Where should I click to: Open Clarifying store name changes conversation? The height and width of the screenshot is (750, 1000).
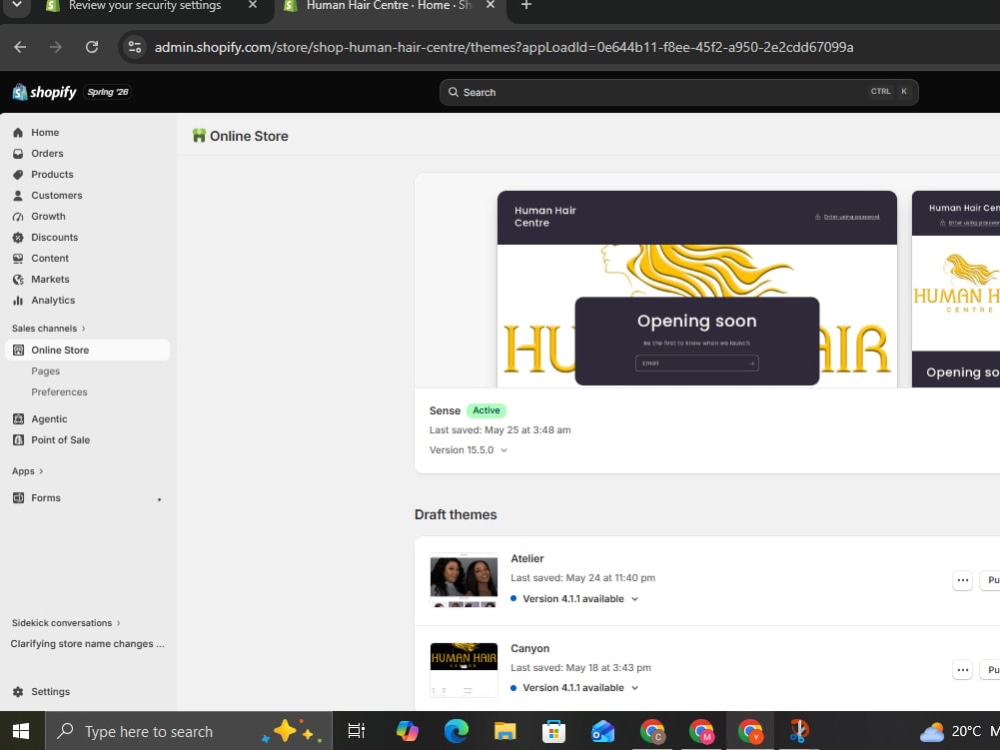[x=87, y=644]
